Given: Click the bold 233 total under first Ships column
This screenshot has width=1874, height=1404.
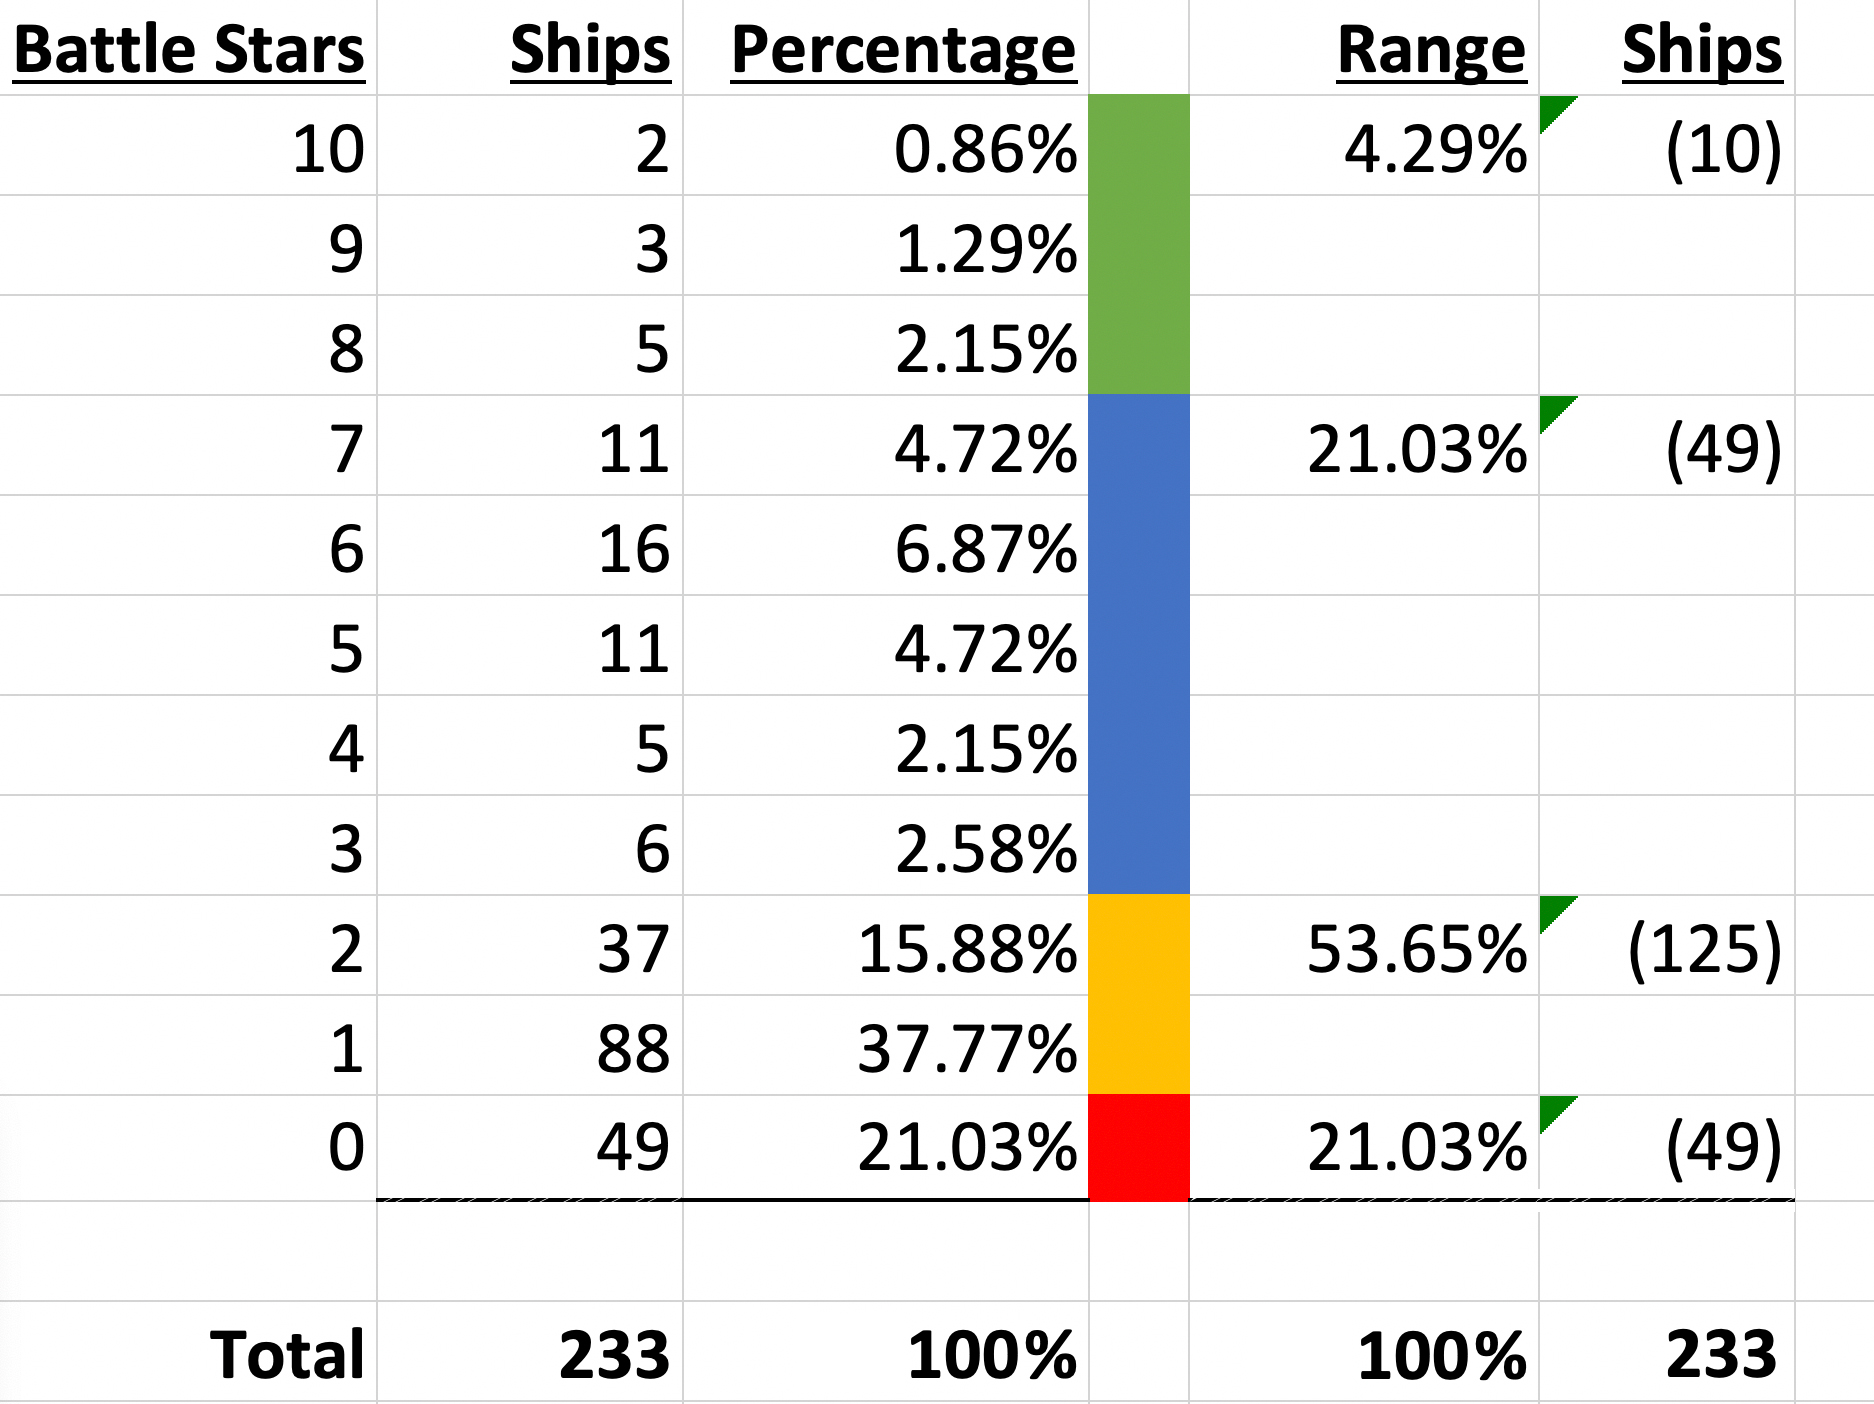Looking at the screenshot, I should 530,1352.
